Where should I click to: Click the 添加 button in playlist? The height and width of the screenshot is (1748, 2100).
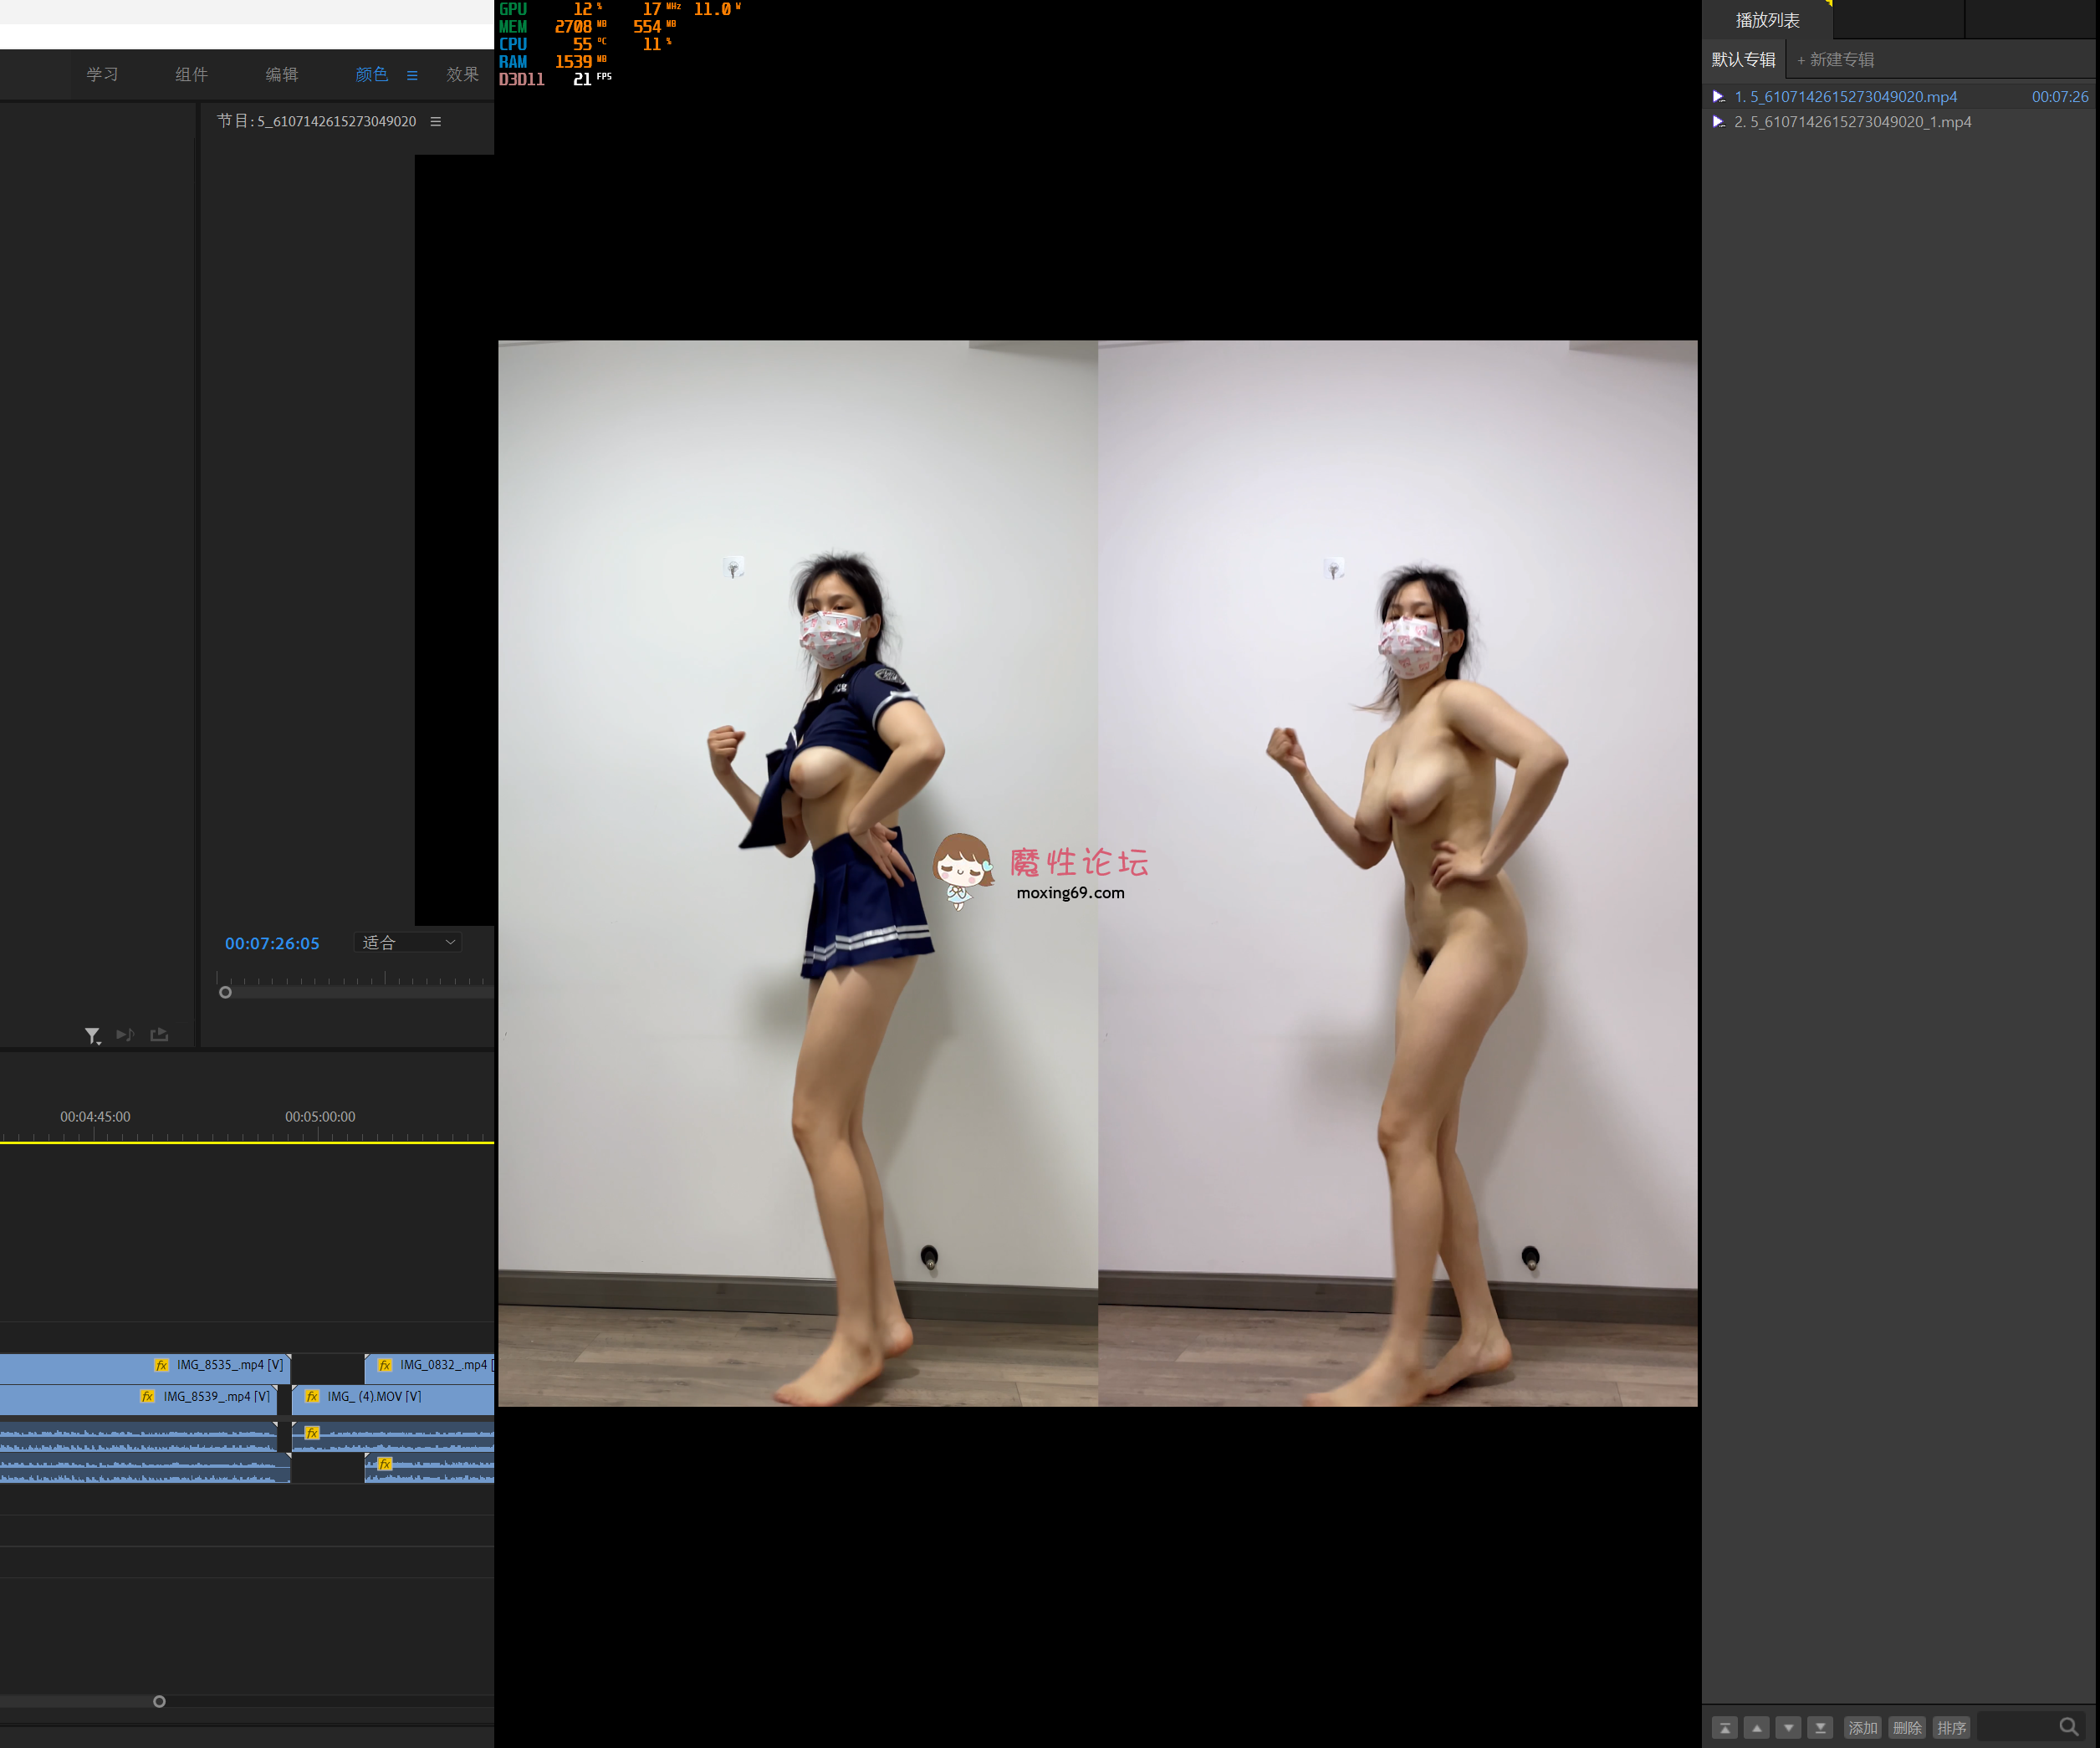click(1862, 1728)
